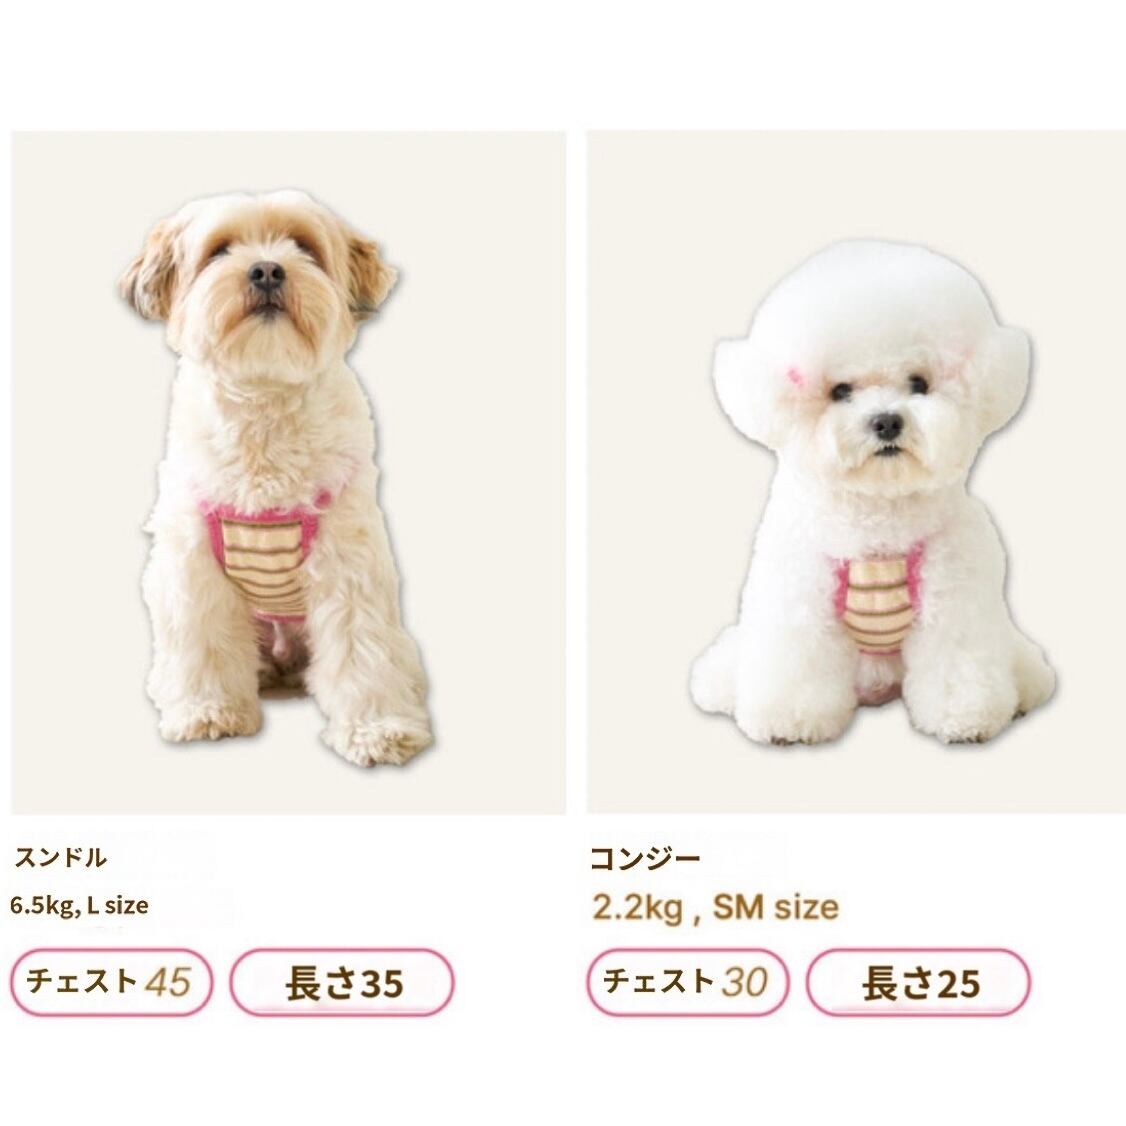Click the 長さ35 pill badge
This screenshot has height=1126, width=1126.
(342, 982)
